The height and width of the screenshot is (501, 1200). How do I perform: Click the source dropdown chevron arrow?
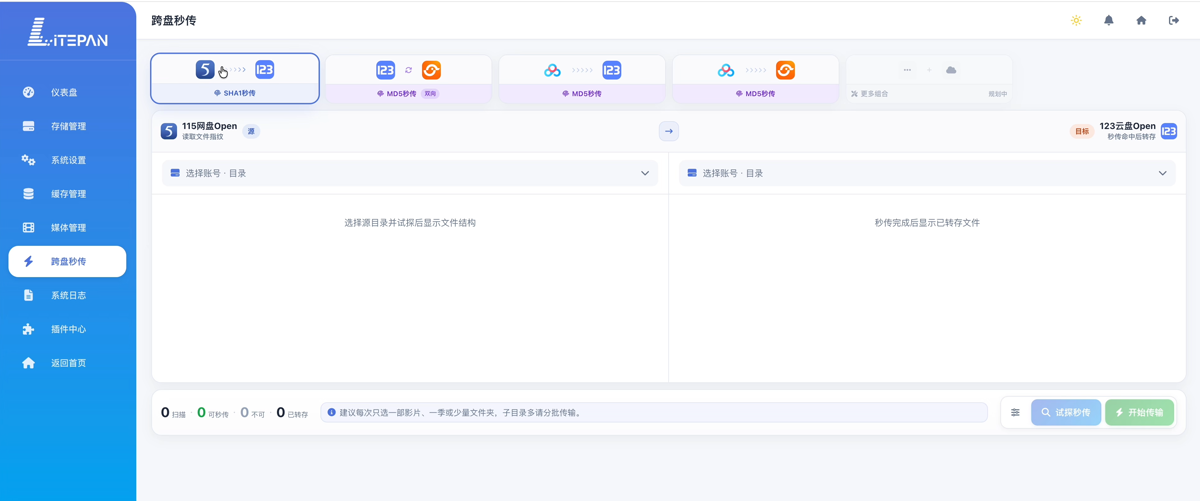[x=645, y=173]
